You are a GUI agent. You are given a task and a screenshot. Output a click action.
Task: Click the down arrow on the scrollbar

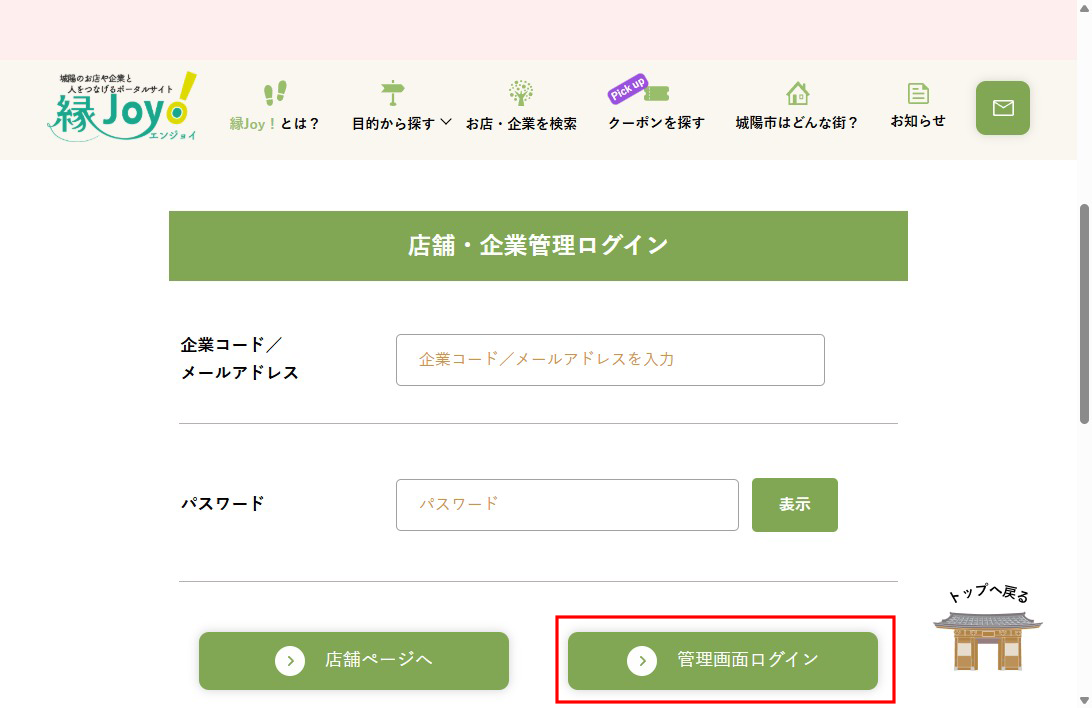coord(1084,699)
